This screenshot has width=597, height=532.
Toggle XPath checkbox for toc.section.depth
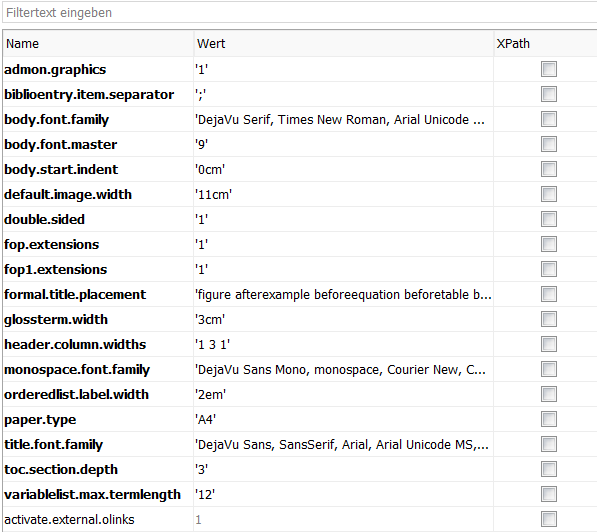point(549,469)
